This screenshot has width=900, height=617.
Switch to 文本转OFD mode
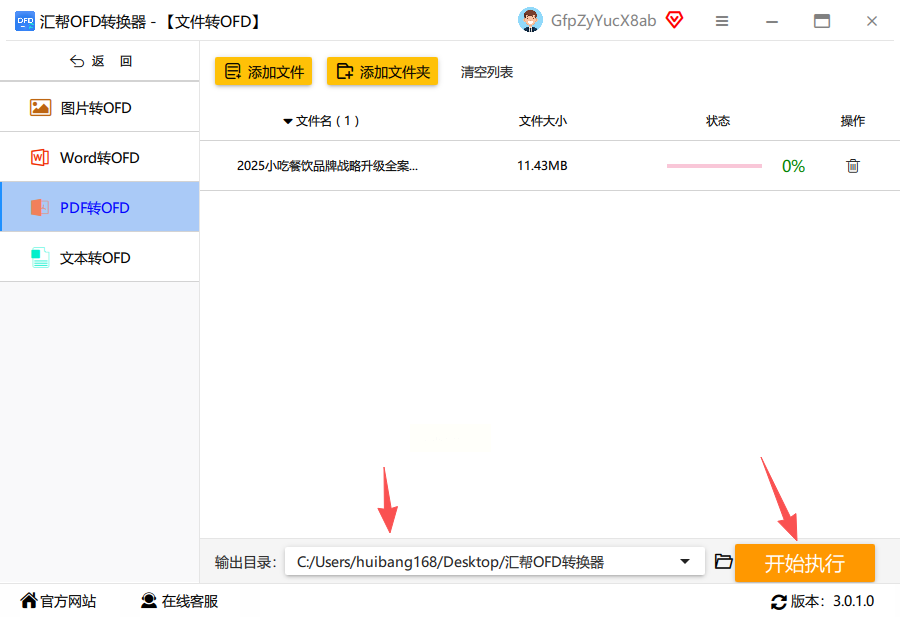tap(100, 258)
